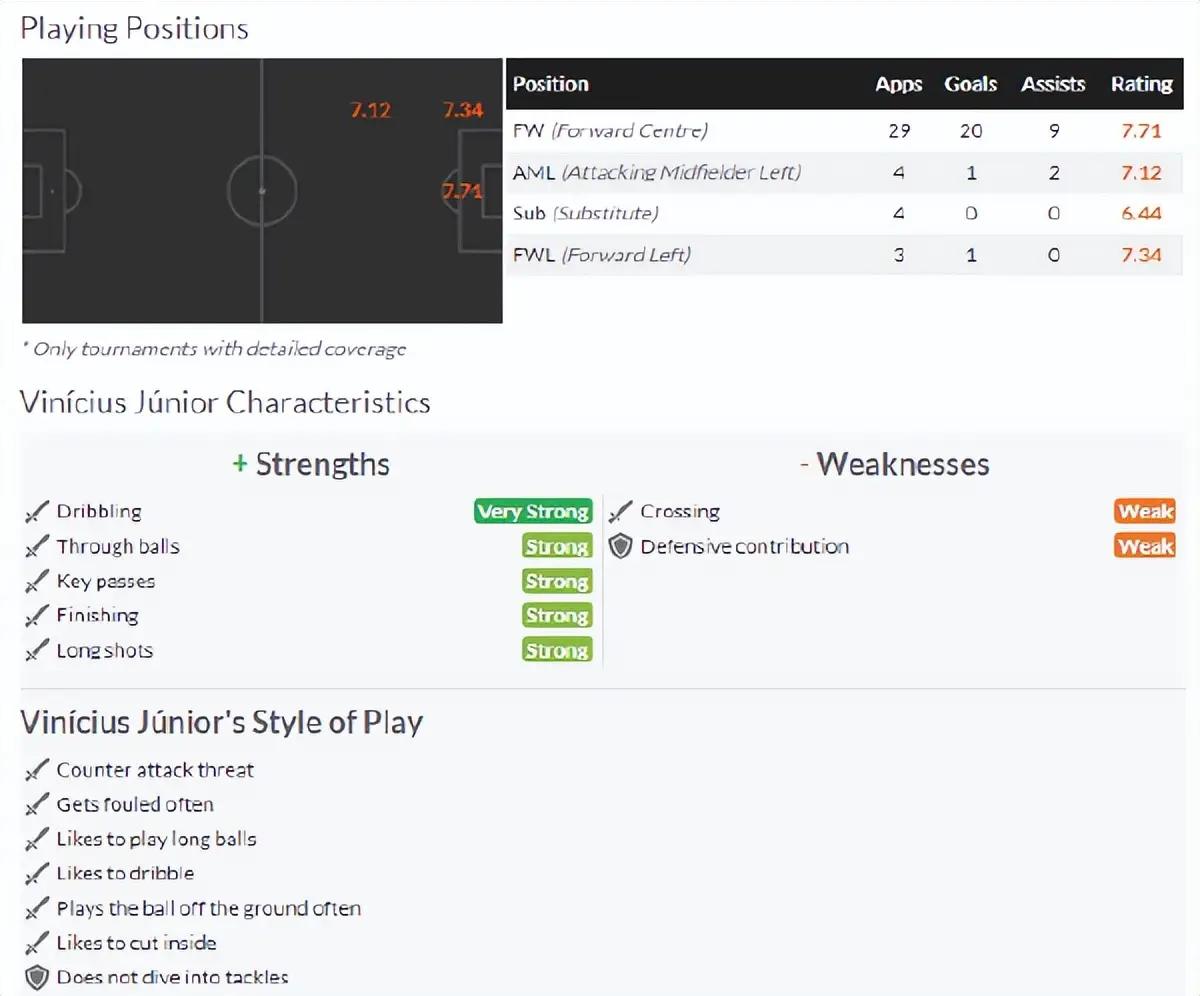
Task: Click the shield icon beside Defensive contribution
Action: (x=621, y=547)
